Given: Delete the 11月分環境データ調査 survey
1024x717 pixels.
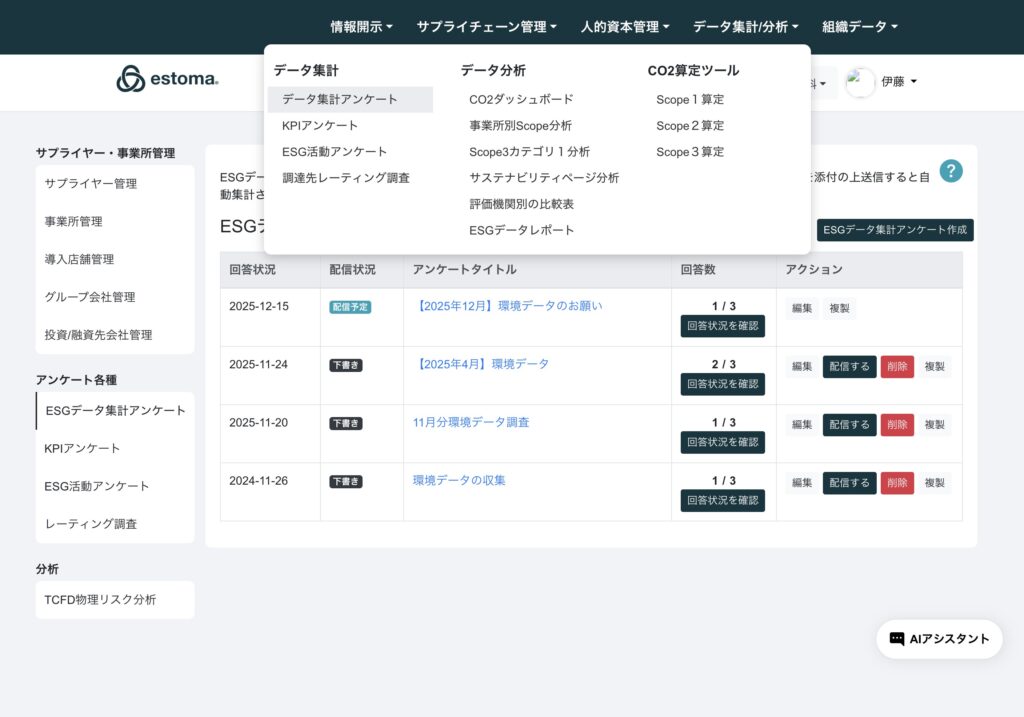Looking at the screenshot, I should 897,425.
